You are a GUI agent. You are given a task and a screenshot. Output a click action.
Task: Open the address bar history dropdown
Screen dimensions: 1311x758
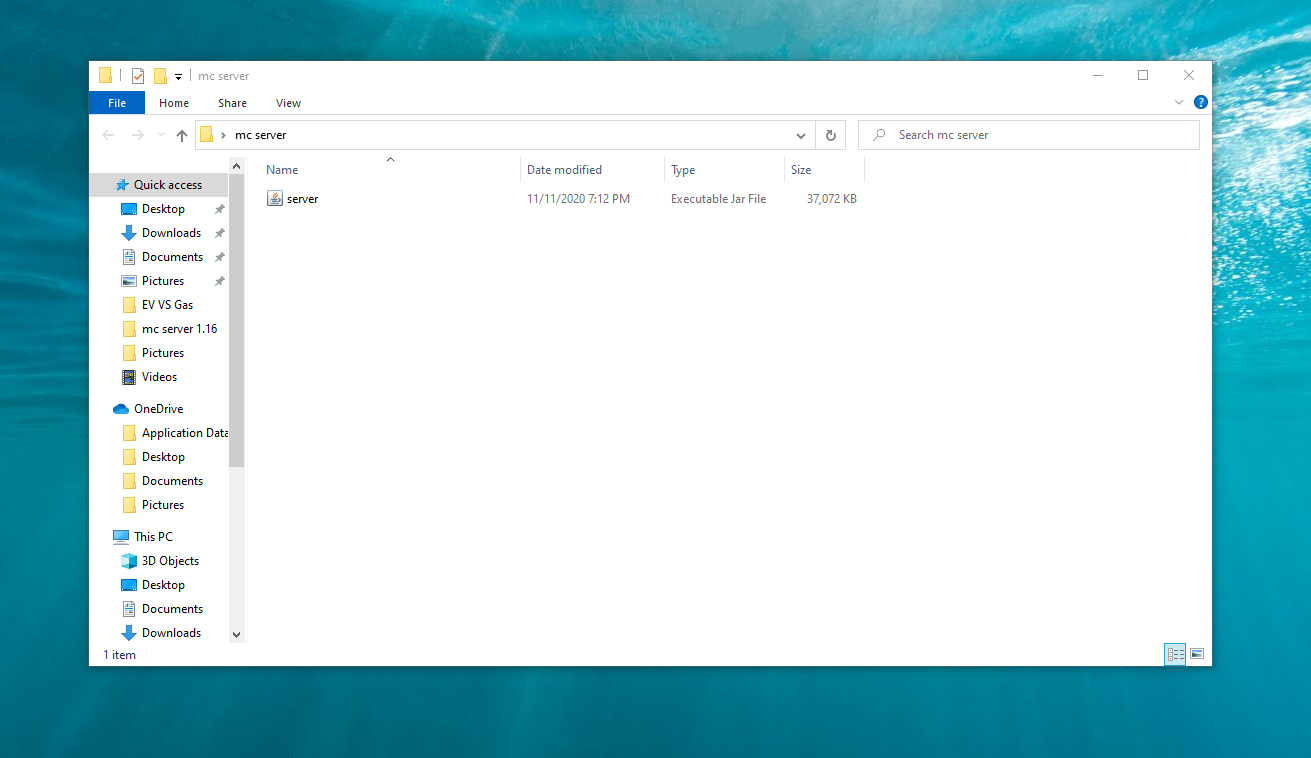click(x=800, y=134)
